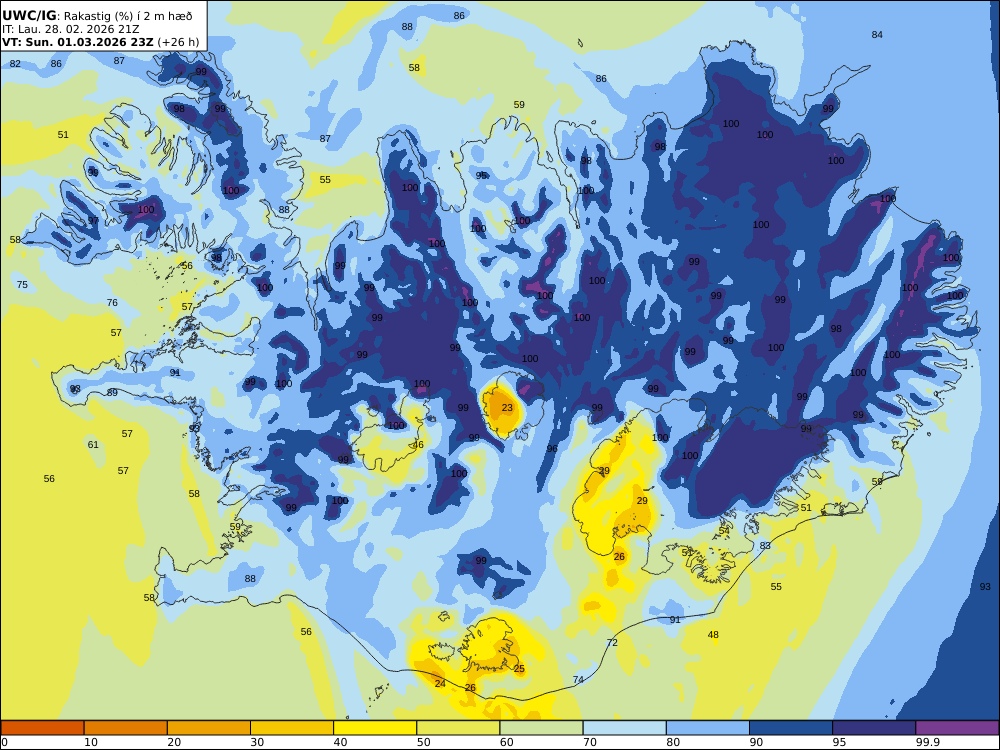The image size is (1000, 750).
Task: Select the purple 99.9+ legend swatch
Action: [x=957, y=728]
